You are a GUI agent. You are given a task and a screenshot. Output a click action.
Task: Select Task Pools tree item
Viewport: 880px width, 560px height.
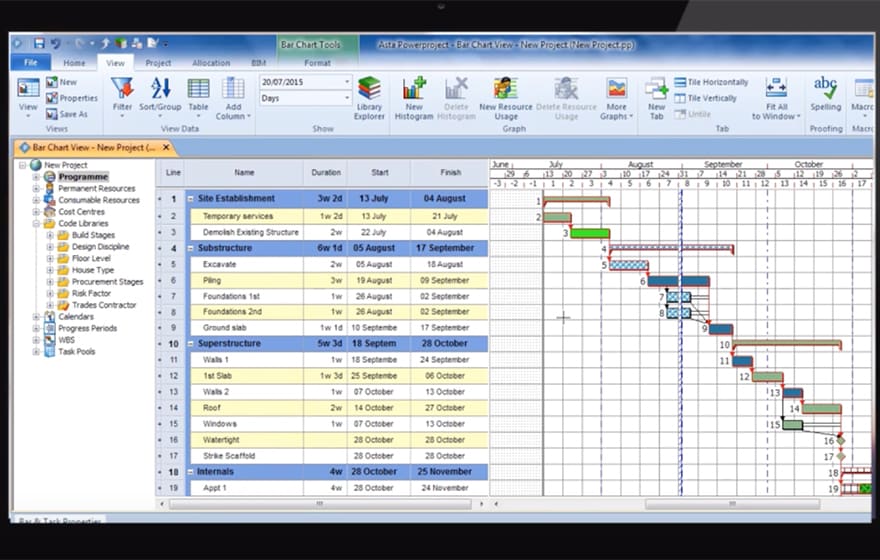[77, 351]
